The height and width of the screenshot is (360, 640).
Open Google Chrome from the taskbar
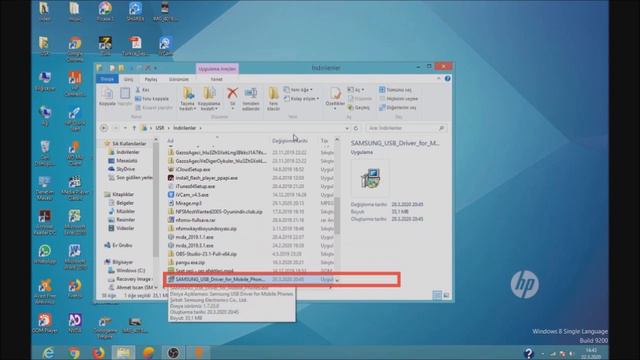click(x=74, y=352)
